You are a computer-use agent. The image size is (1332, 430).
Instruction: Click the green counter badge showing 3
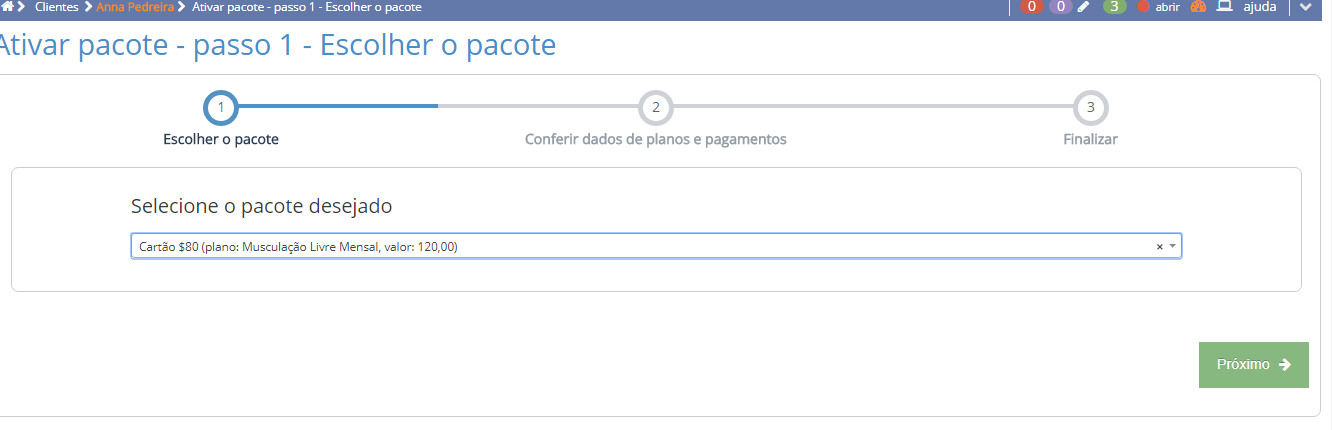pos(1114,7)
